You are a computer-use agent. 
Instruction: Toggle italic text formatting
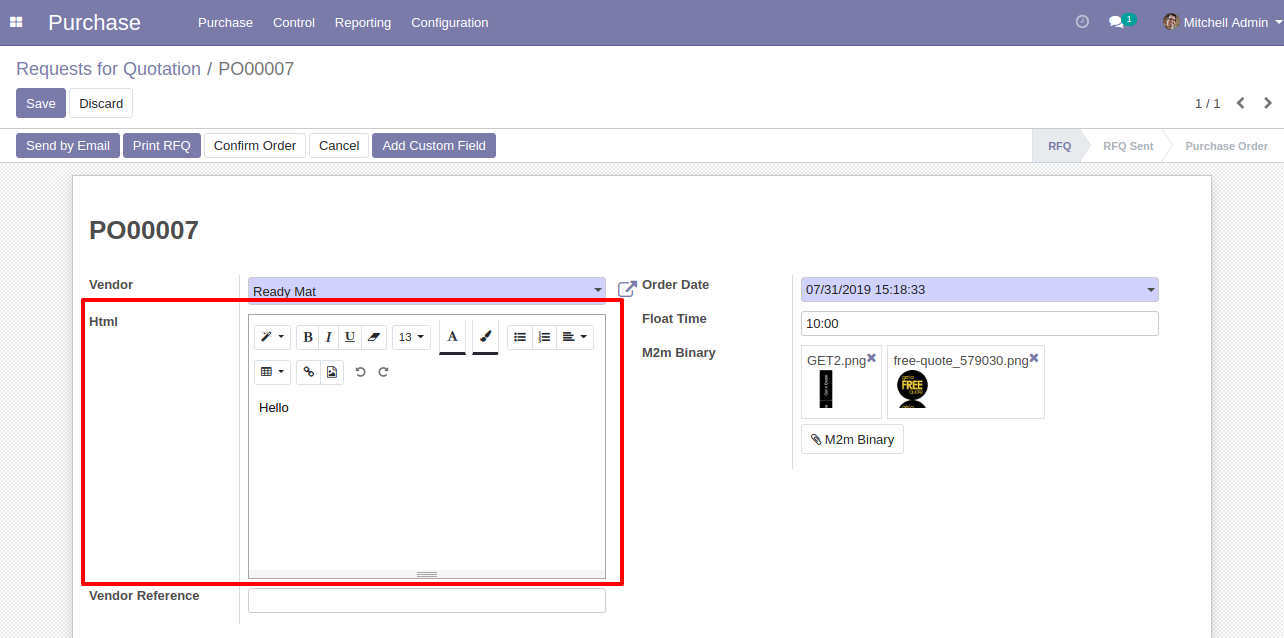tap(328, 337)
